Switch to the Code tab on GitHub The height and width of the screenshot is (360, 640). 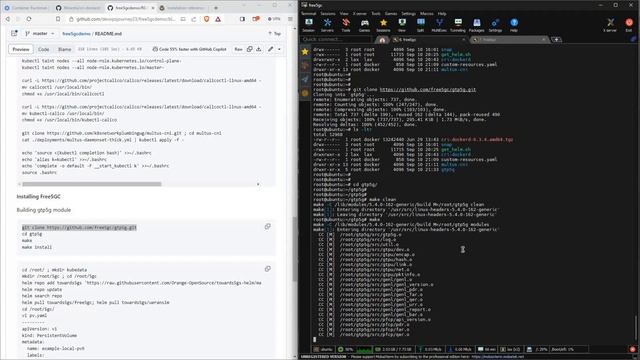(44, 49)
